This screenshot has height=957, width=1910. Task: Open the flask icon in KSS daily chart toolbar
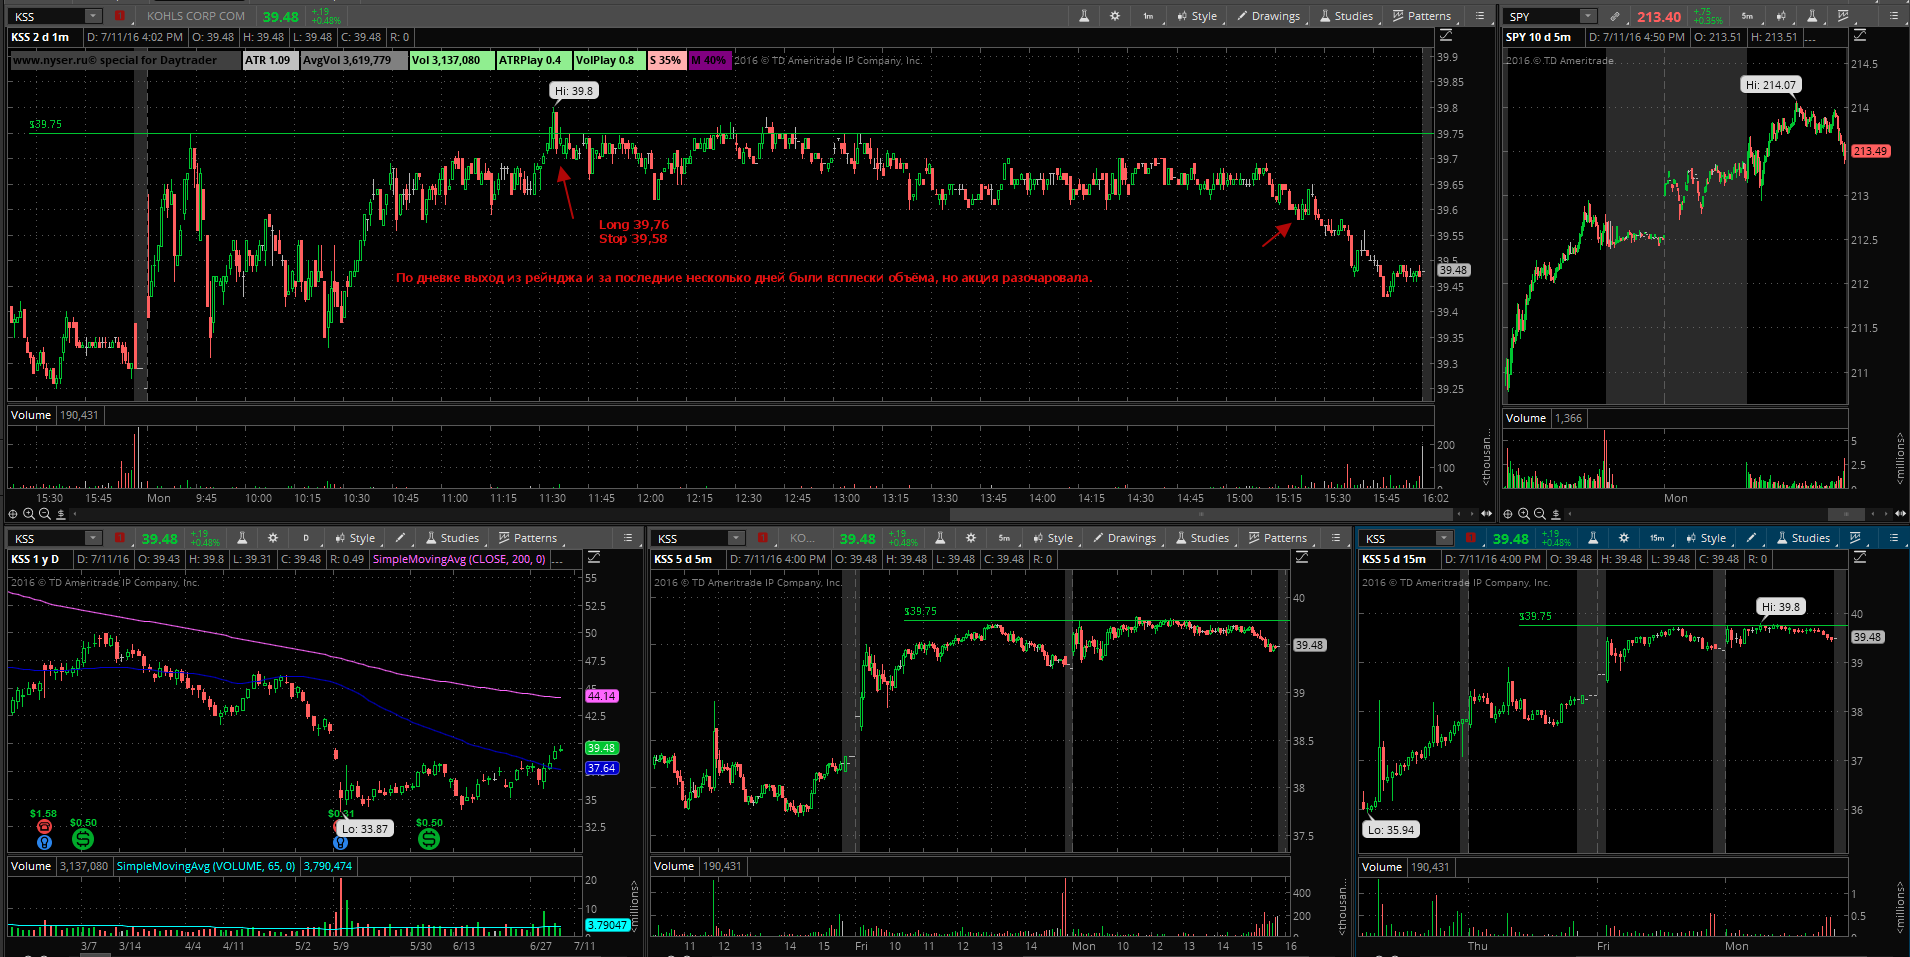[242, 538]
